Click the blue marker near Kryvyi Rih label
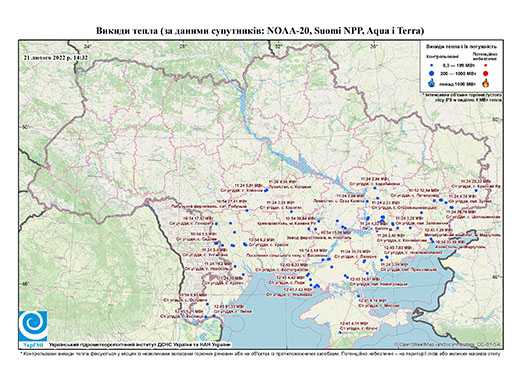 (319, 221)
